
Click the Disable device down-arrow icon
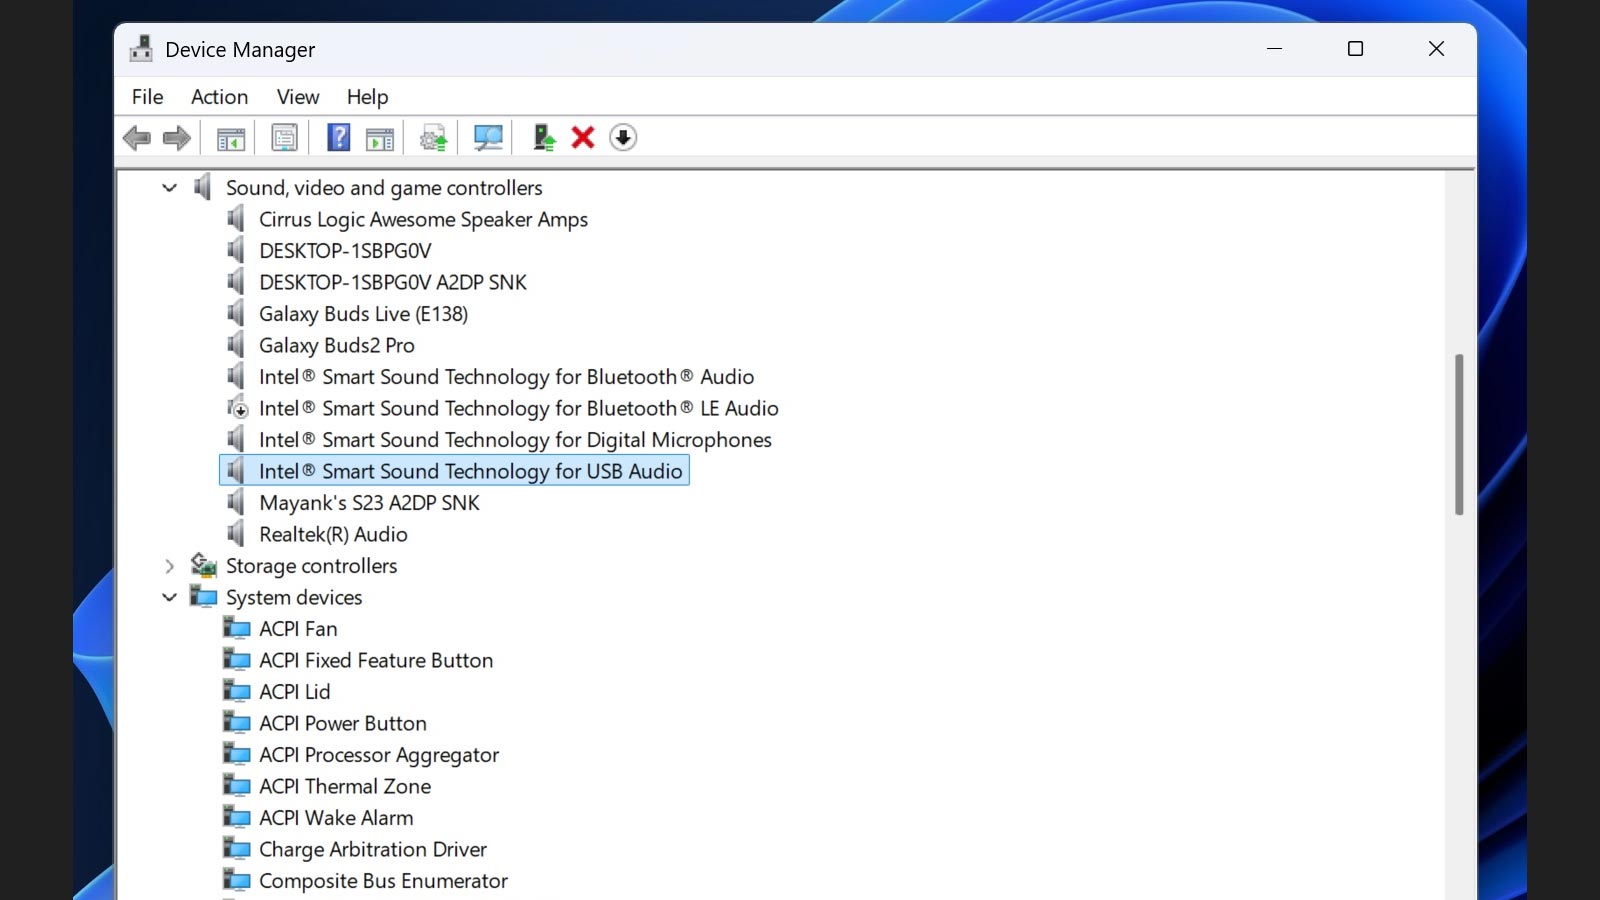tap(623, 138)
